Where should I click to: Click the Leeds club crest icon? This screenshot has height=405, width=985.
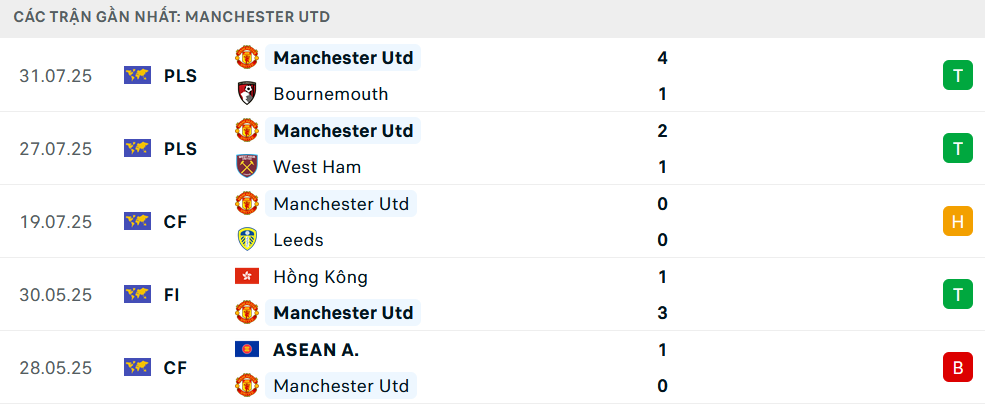click(x=247, y=239)
